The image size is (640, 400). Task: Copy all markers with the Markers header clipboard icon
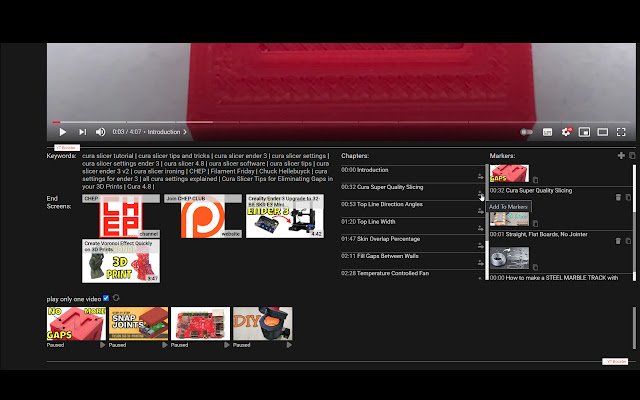point(632,156)
